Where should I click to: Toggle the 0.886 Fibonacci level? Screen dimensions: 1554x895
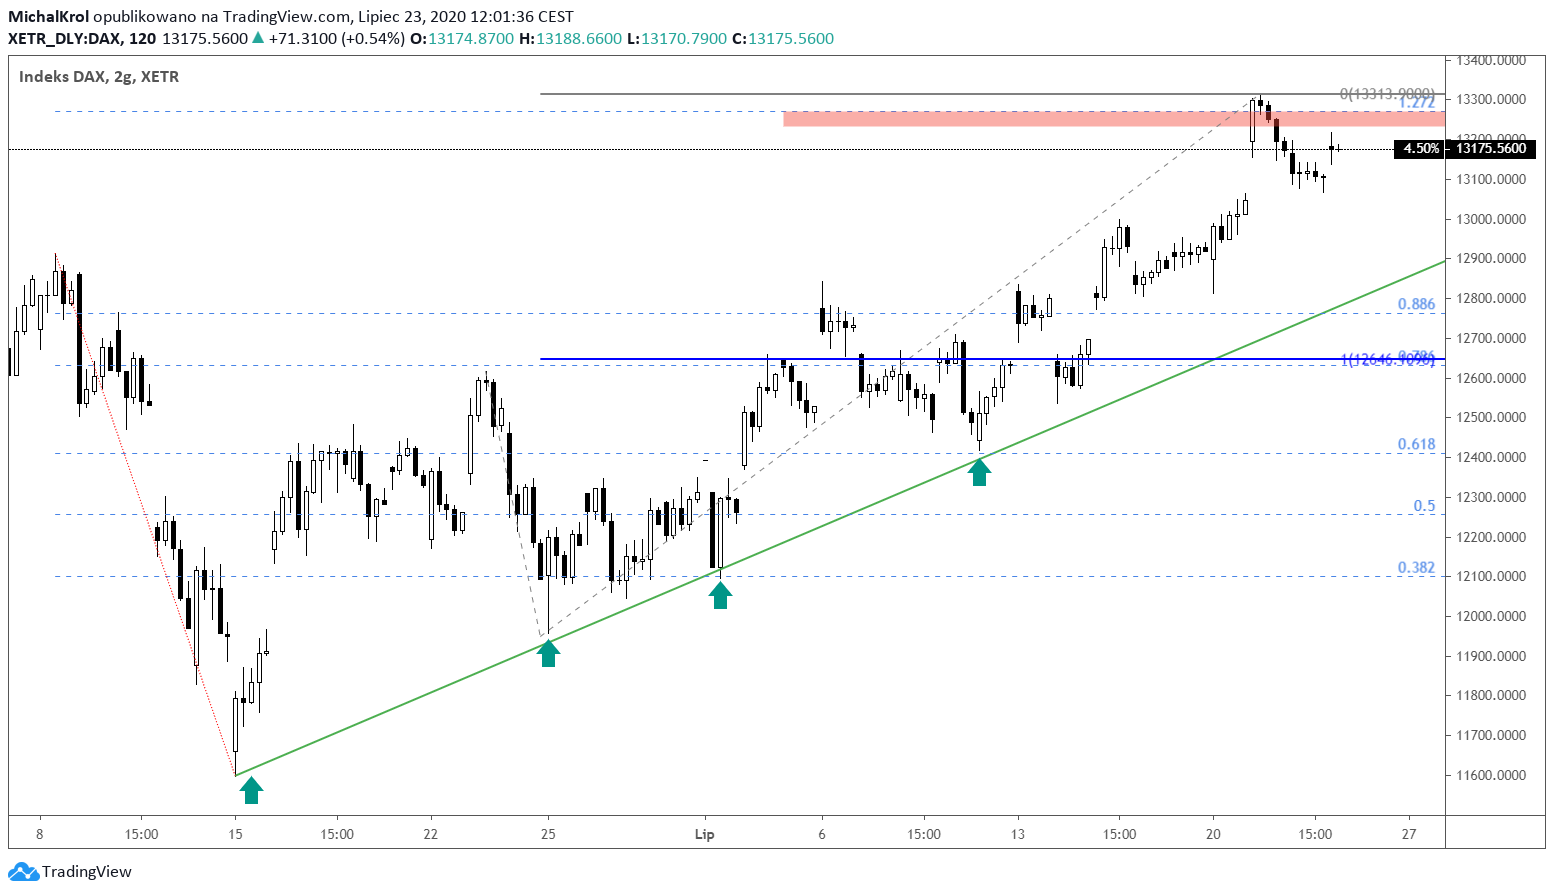[1415, 304]
